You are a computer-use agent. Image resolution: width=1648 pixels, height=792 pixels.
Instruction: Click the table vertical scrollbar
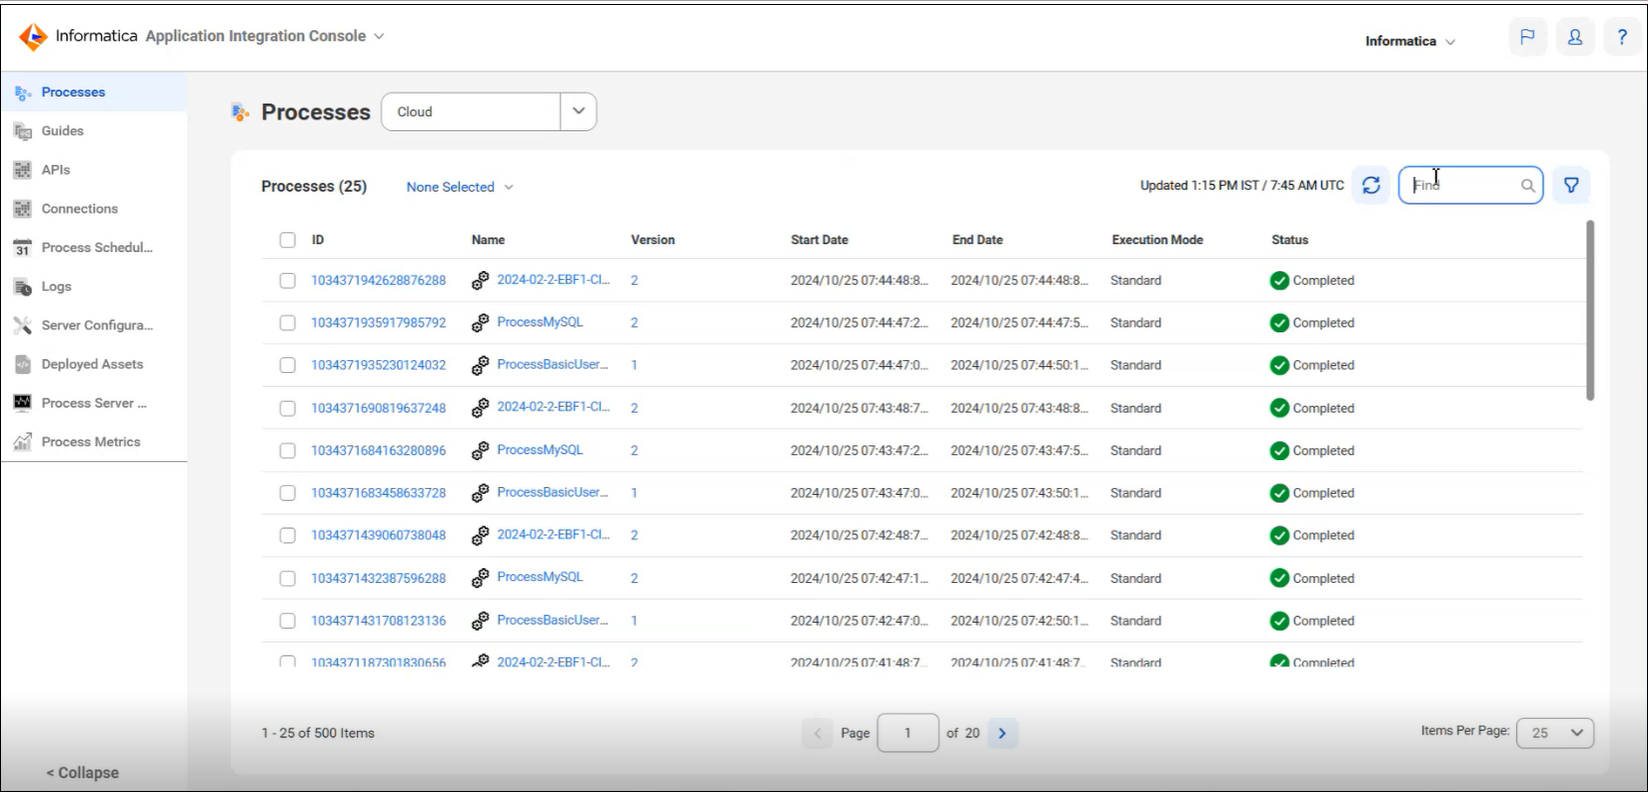(x=1590, y=311)
